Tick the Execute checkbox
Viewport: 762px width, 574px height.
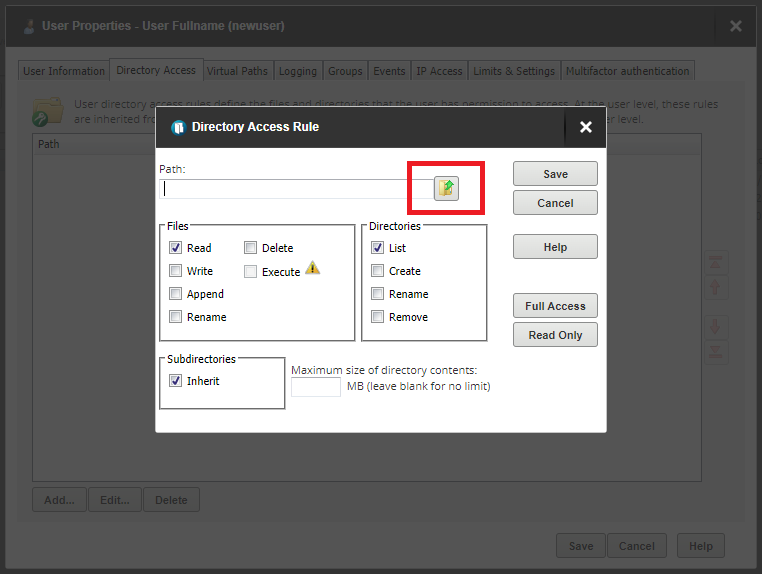coord(251,271)
